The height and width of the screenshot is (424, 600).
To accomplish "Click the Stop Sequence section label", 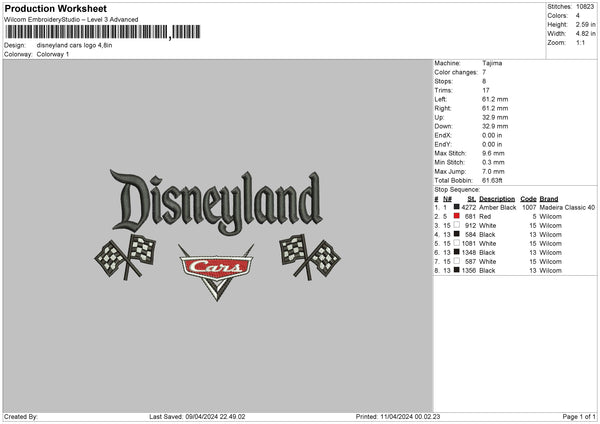I will 457,189.
